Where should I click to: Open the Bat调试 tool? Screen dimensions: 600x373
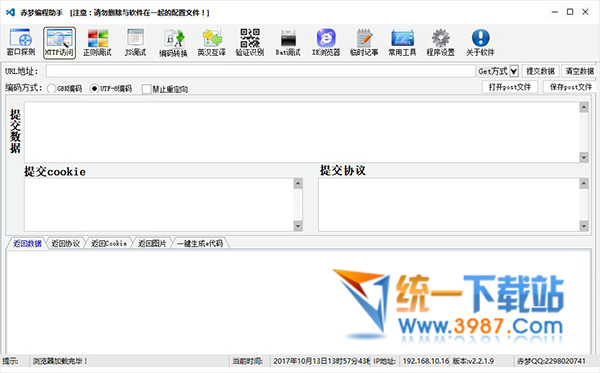tap(288, 42)
